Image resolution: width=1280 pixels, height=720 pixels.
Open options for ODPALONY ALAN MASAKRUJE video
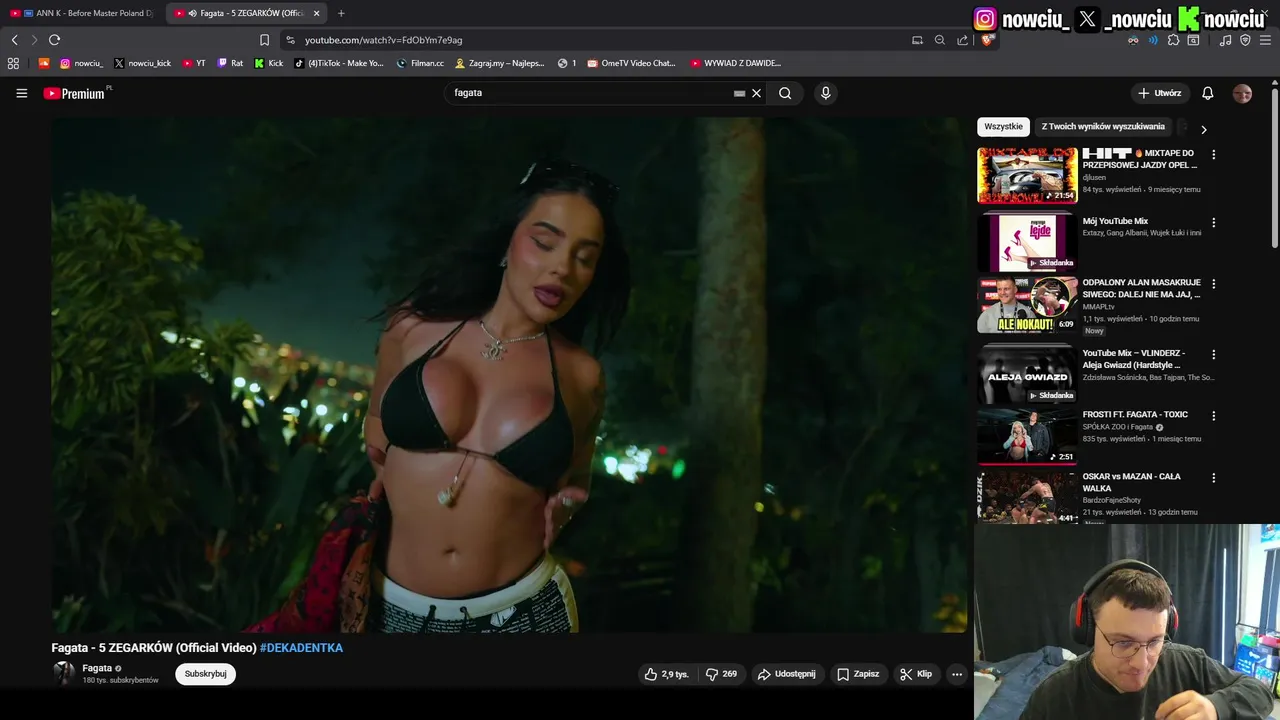point(1213,285)
